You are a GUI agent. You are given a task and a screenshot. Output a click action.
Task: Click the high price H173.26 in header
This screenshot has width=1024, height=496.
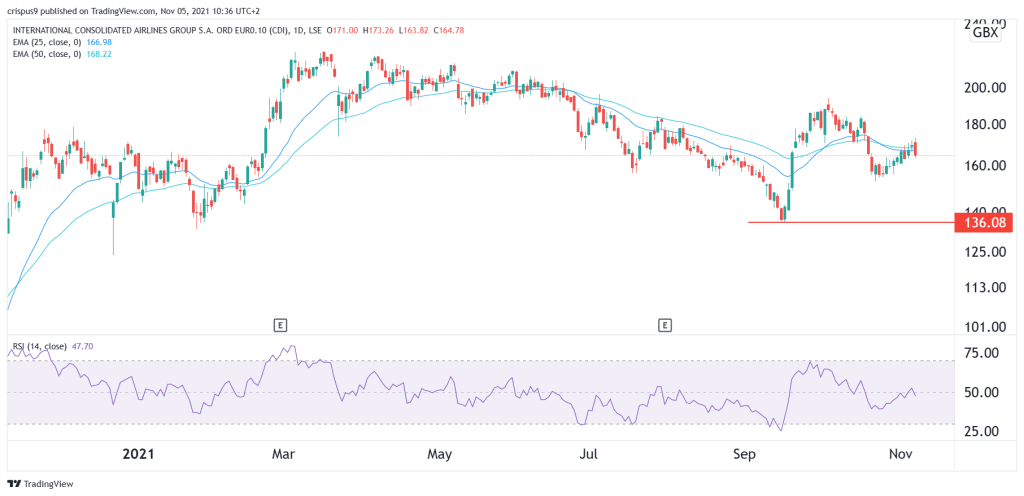coord(376,31)
